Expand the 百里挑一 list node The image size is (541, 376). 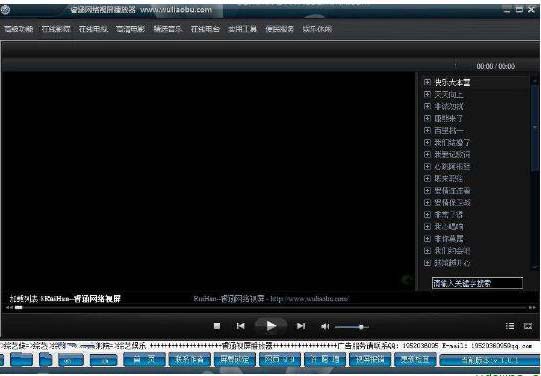(x=427, y=130)
